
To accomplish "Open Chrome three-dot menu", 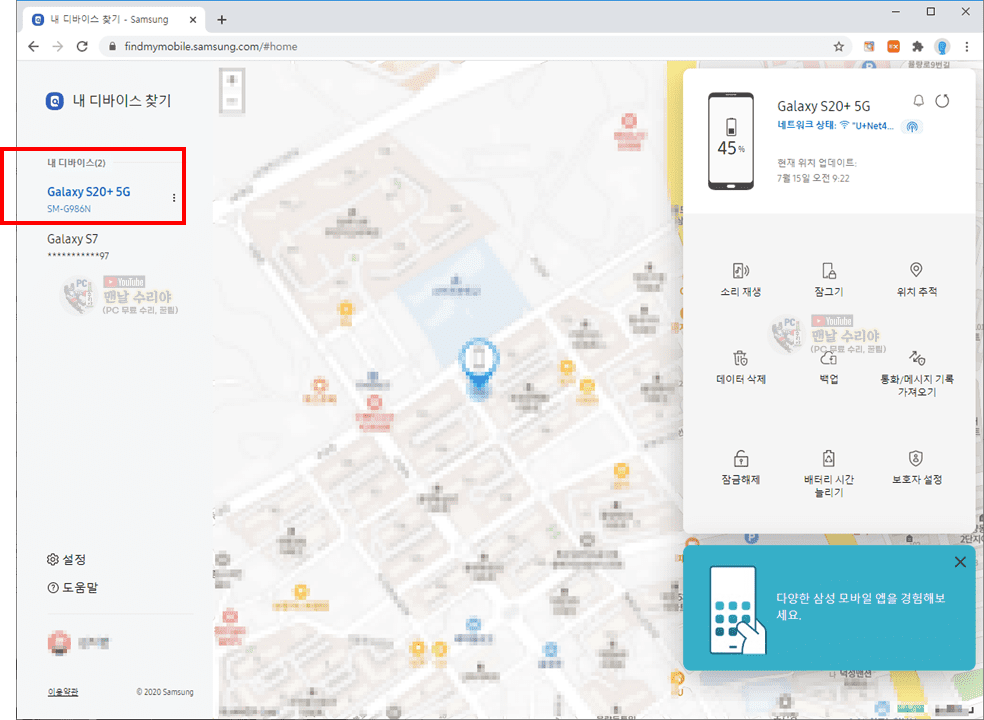I will coord(967,46).
